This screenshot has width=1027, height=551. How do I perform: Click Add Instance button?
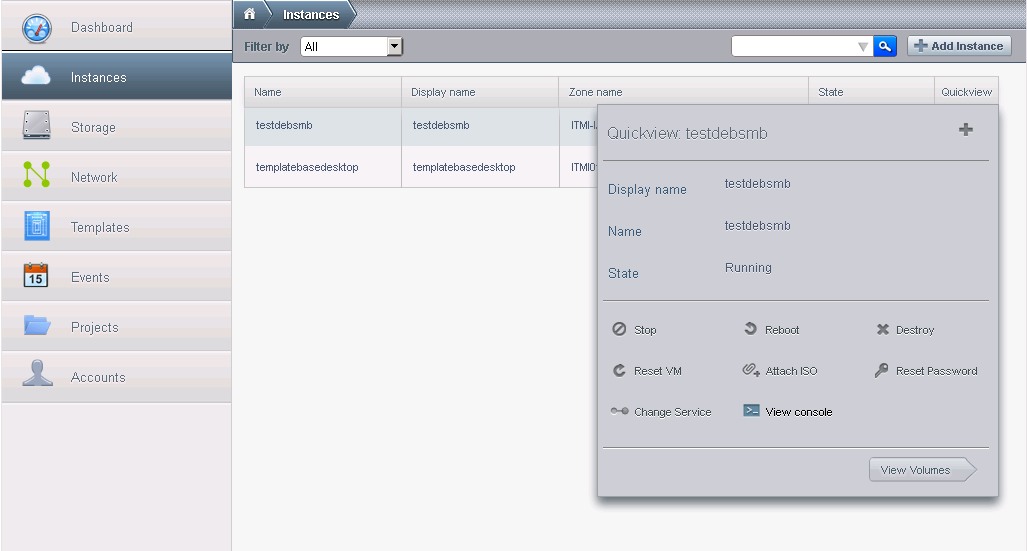pyautogui.click(x=958, y=46)
